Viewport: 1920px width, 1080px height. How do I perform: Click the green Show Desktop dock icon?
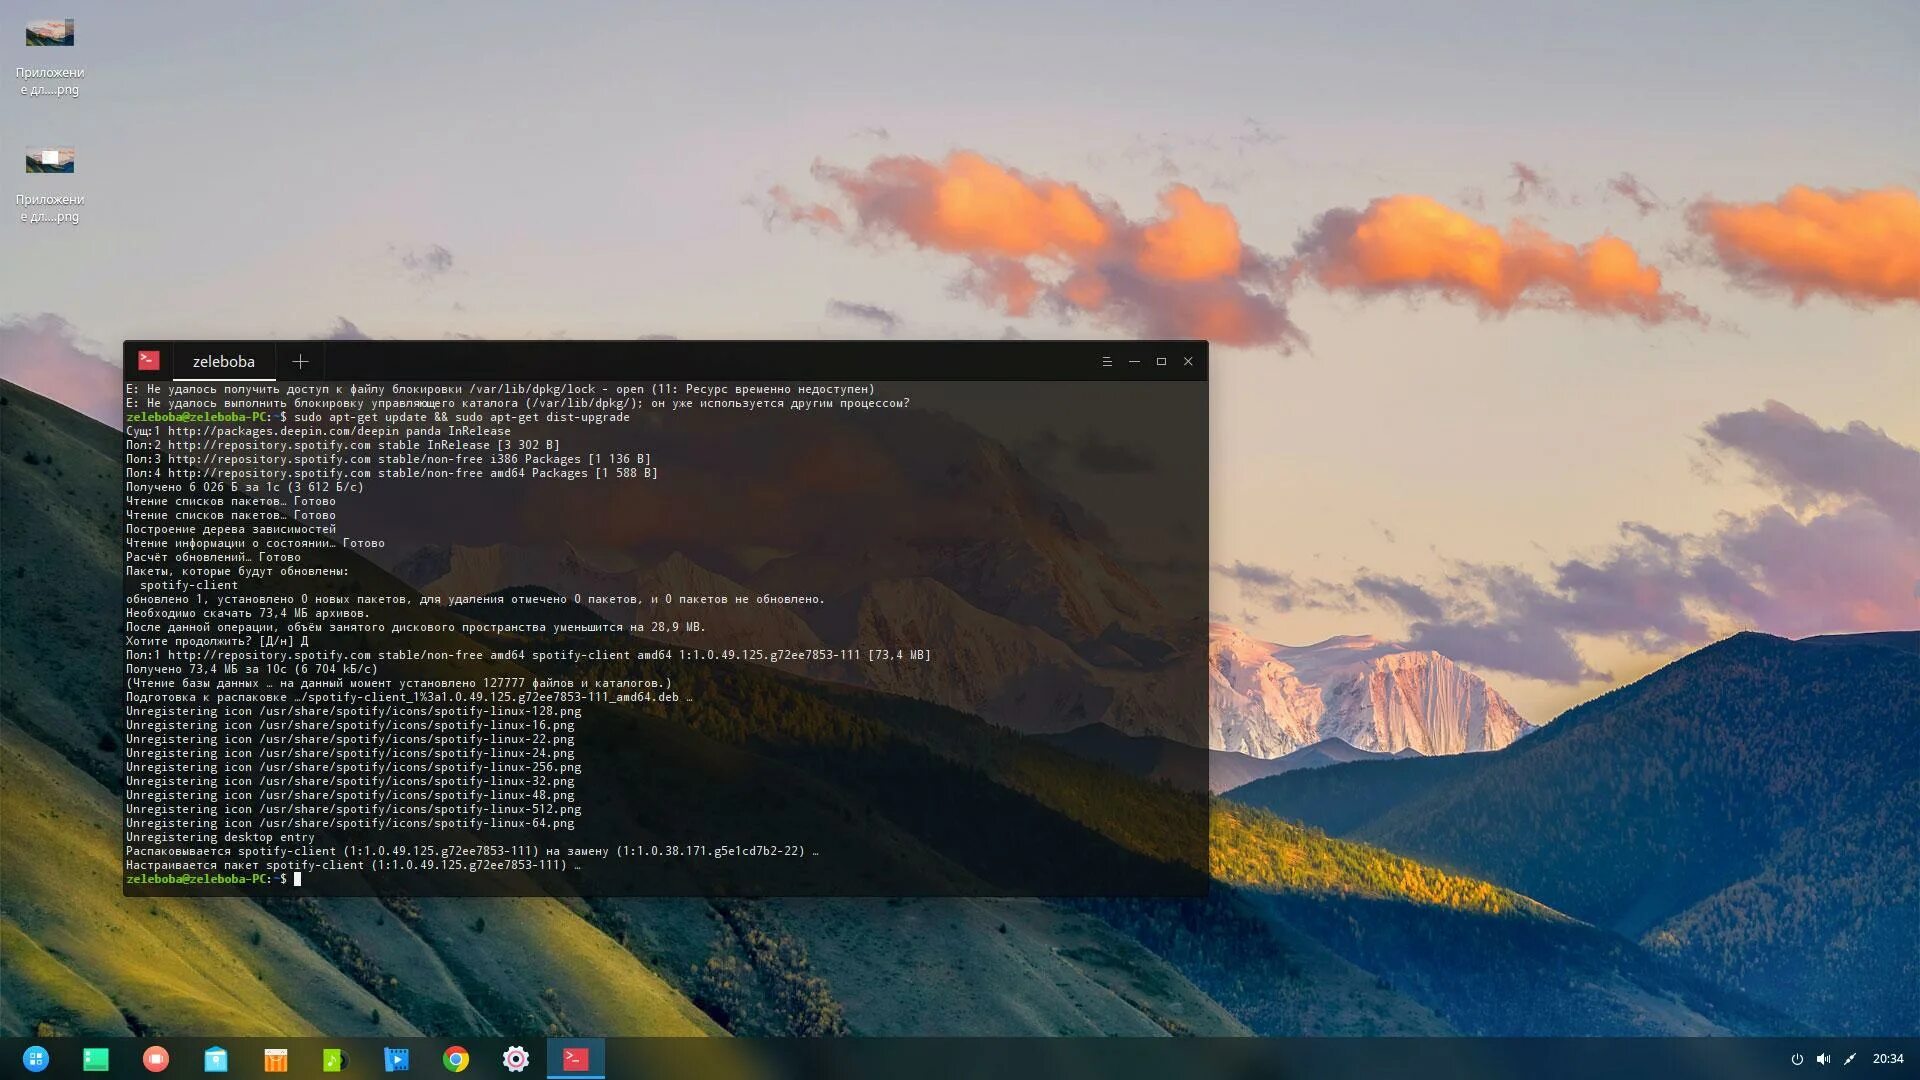pyautogui.click(x=96, y=1059)
